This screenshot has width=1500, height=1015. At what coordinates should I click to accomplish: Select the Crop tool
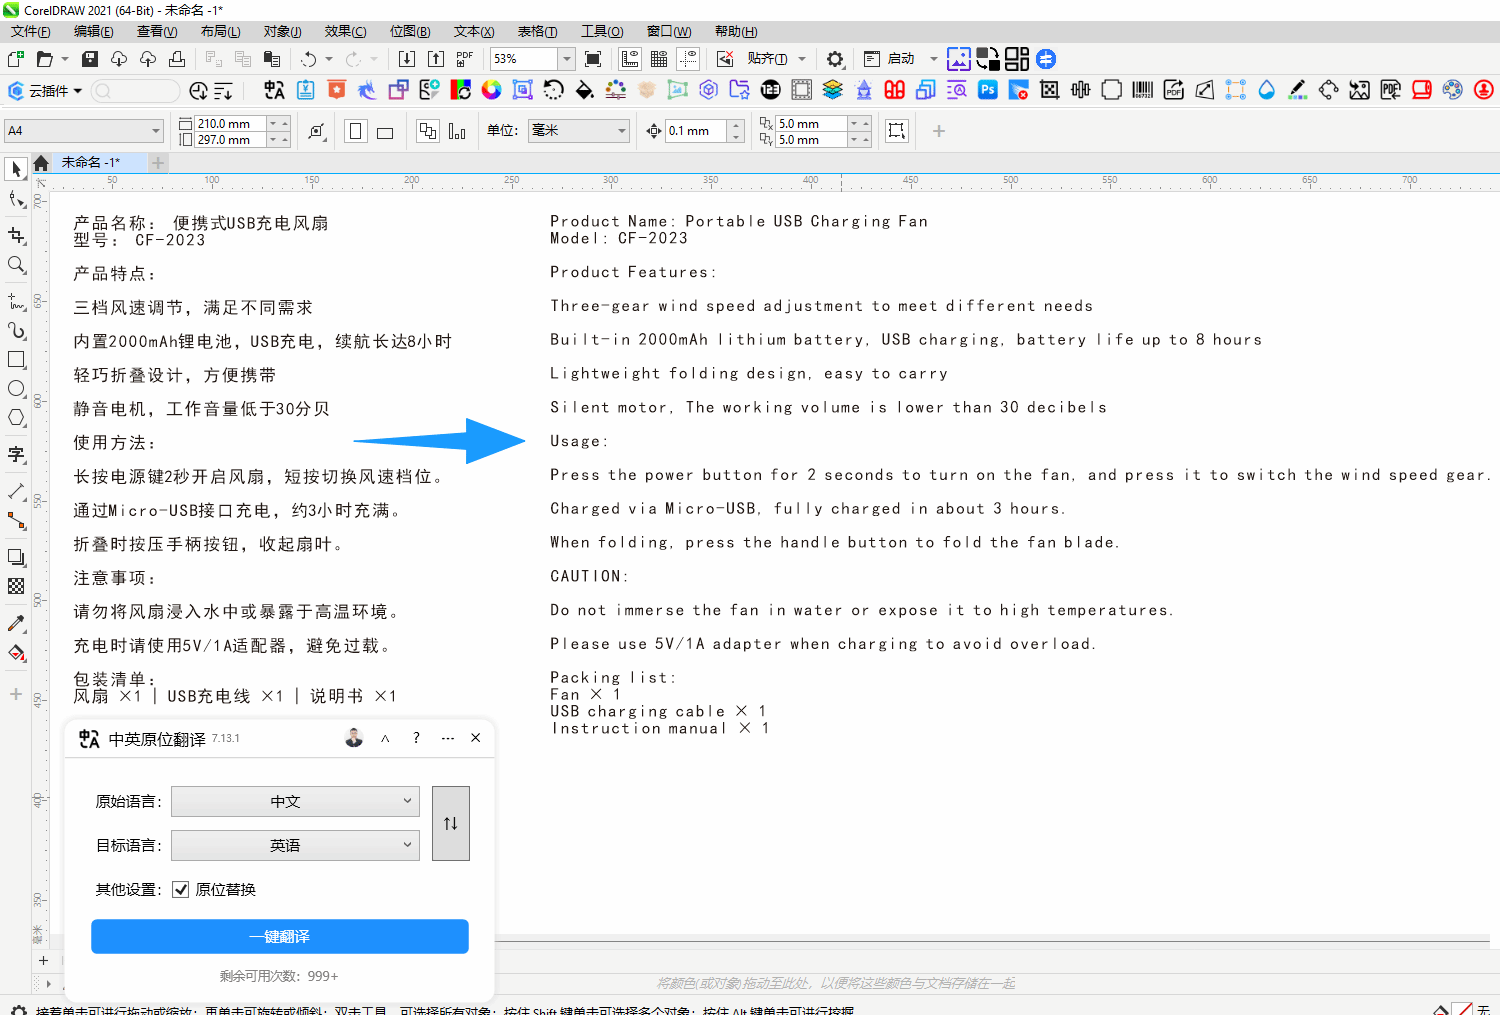coord(16,235)
